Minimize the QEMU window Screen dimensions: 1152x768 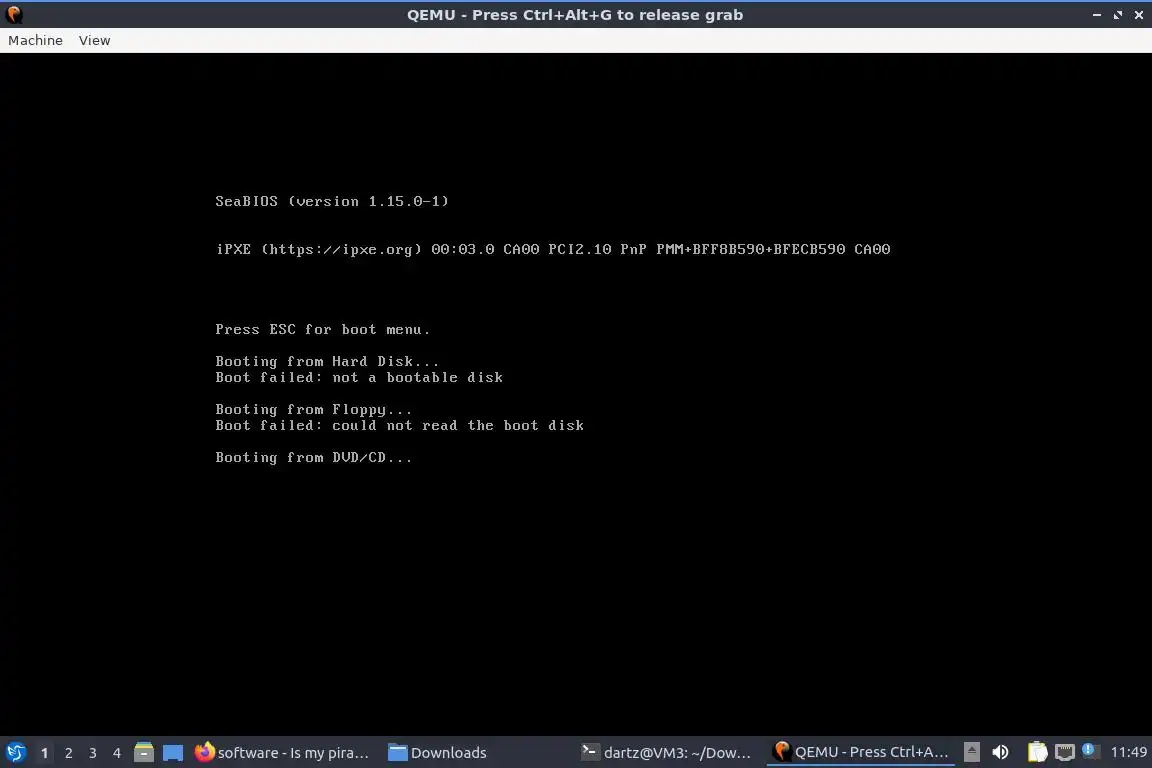1097,15
